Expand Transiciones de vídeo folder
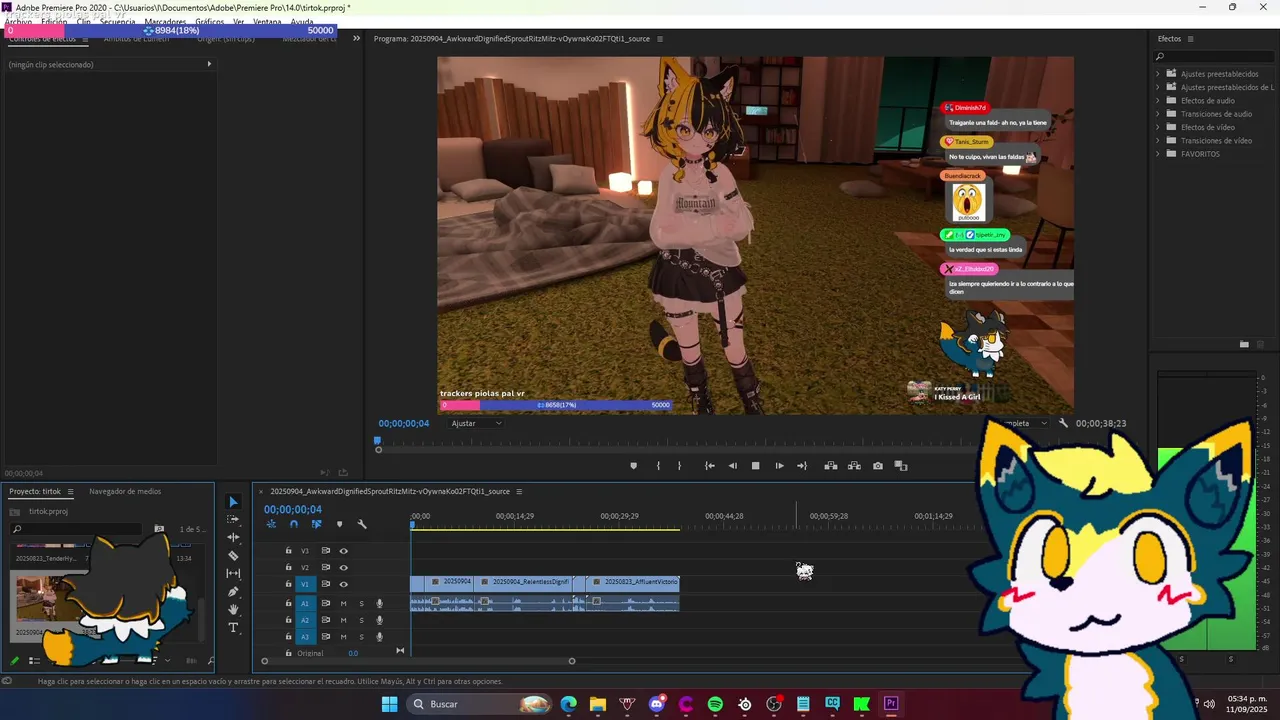The image size is (1280, 720). [1158, 141]
